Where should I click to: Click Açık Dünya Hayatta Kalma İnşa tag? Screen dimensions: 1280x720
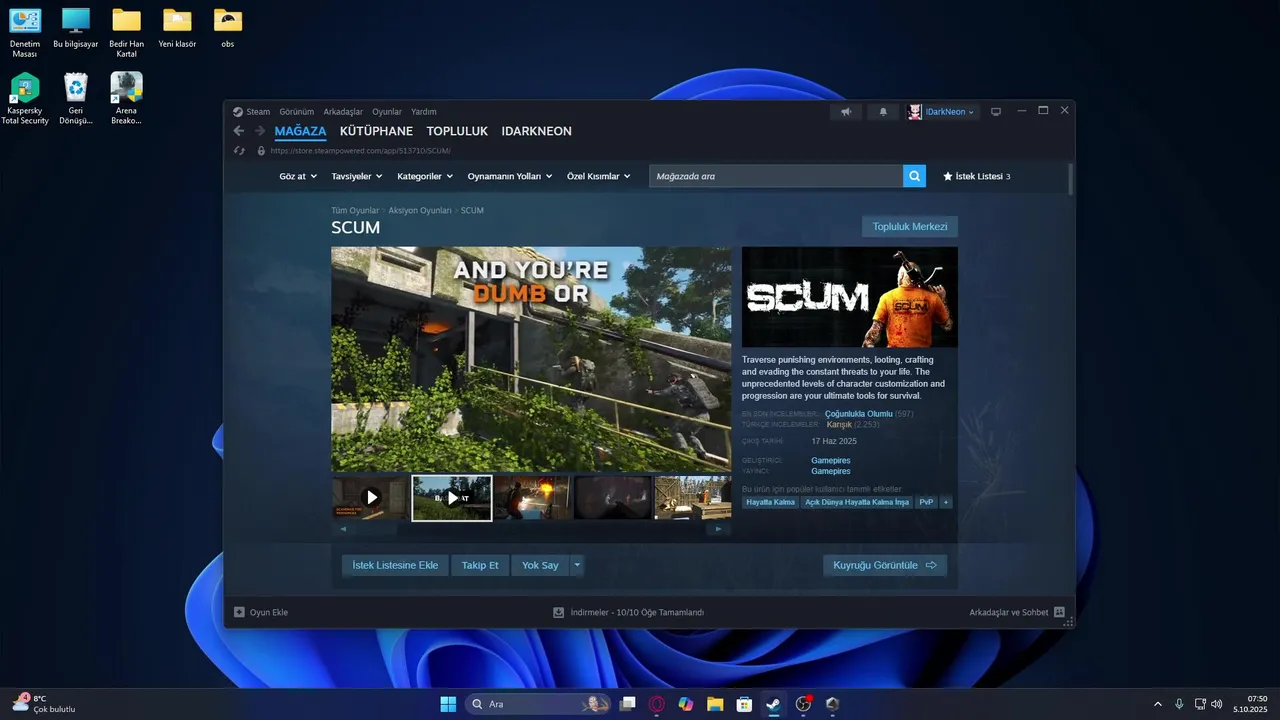(x=857, y=502)
